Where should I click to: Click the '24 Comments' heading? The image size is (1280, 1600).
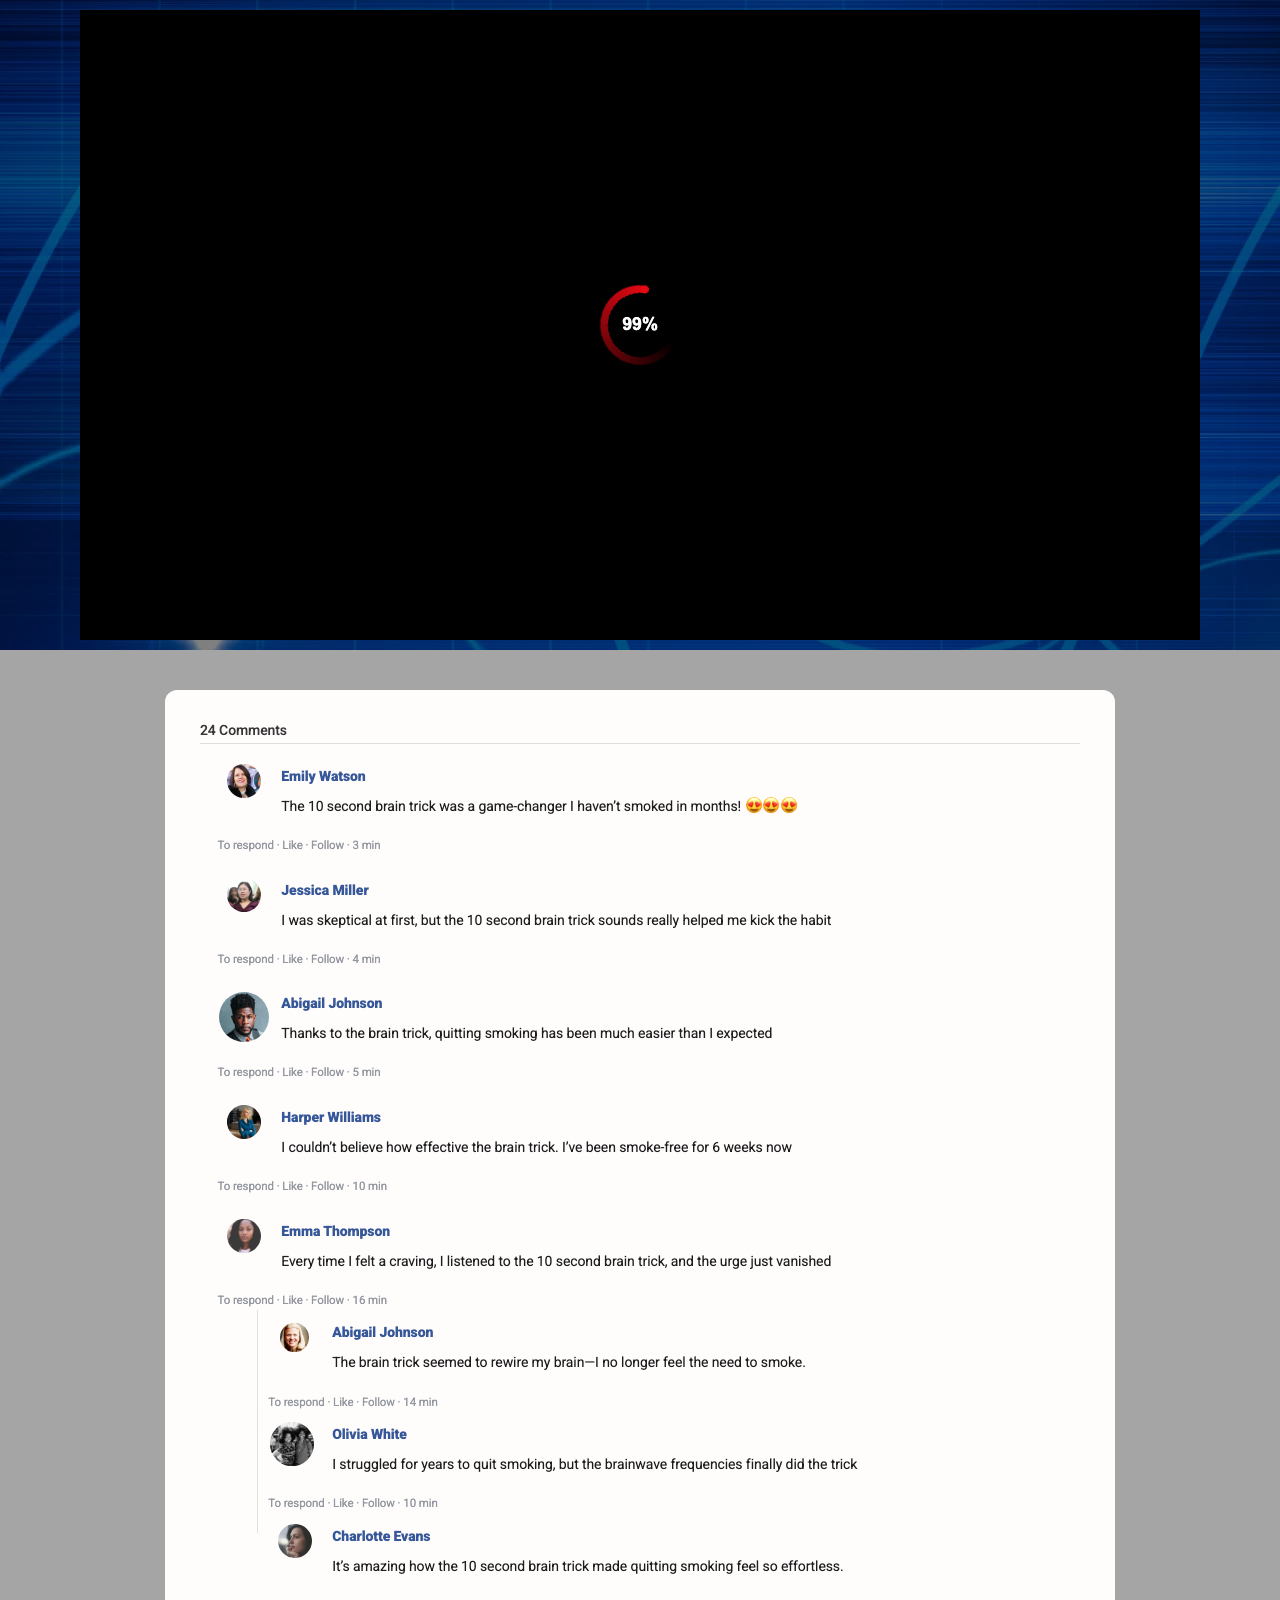tap(243, 730)
